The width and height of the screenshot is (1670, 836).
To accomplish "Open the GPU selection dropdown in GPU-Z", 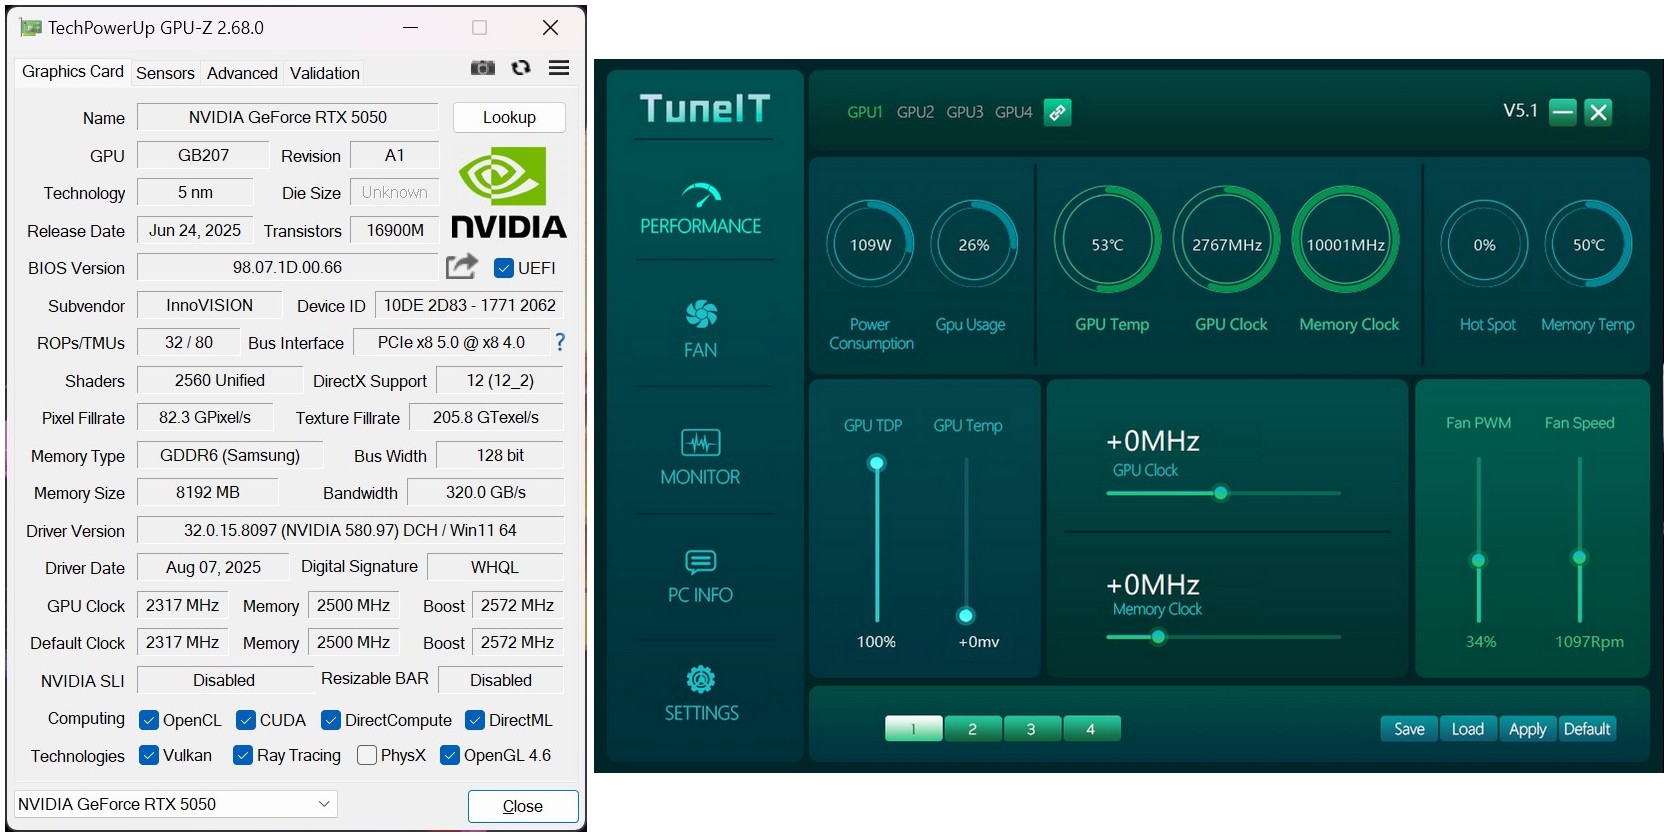I will tap(175, 804).
